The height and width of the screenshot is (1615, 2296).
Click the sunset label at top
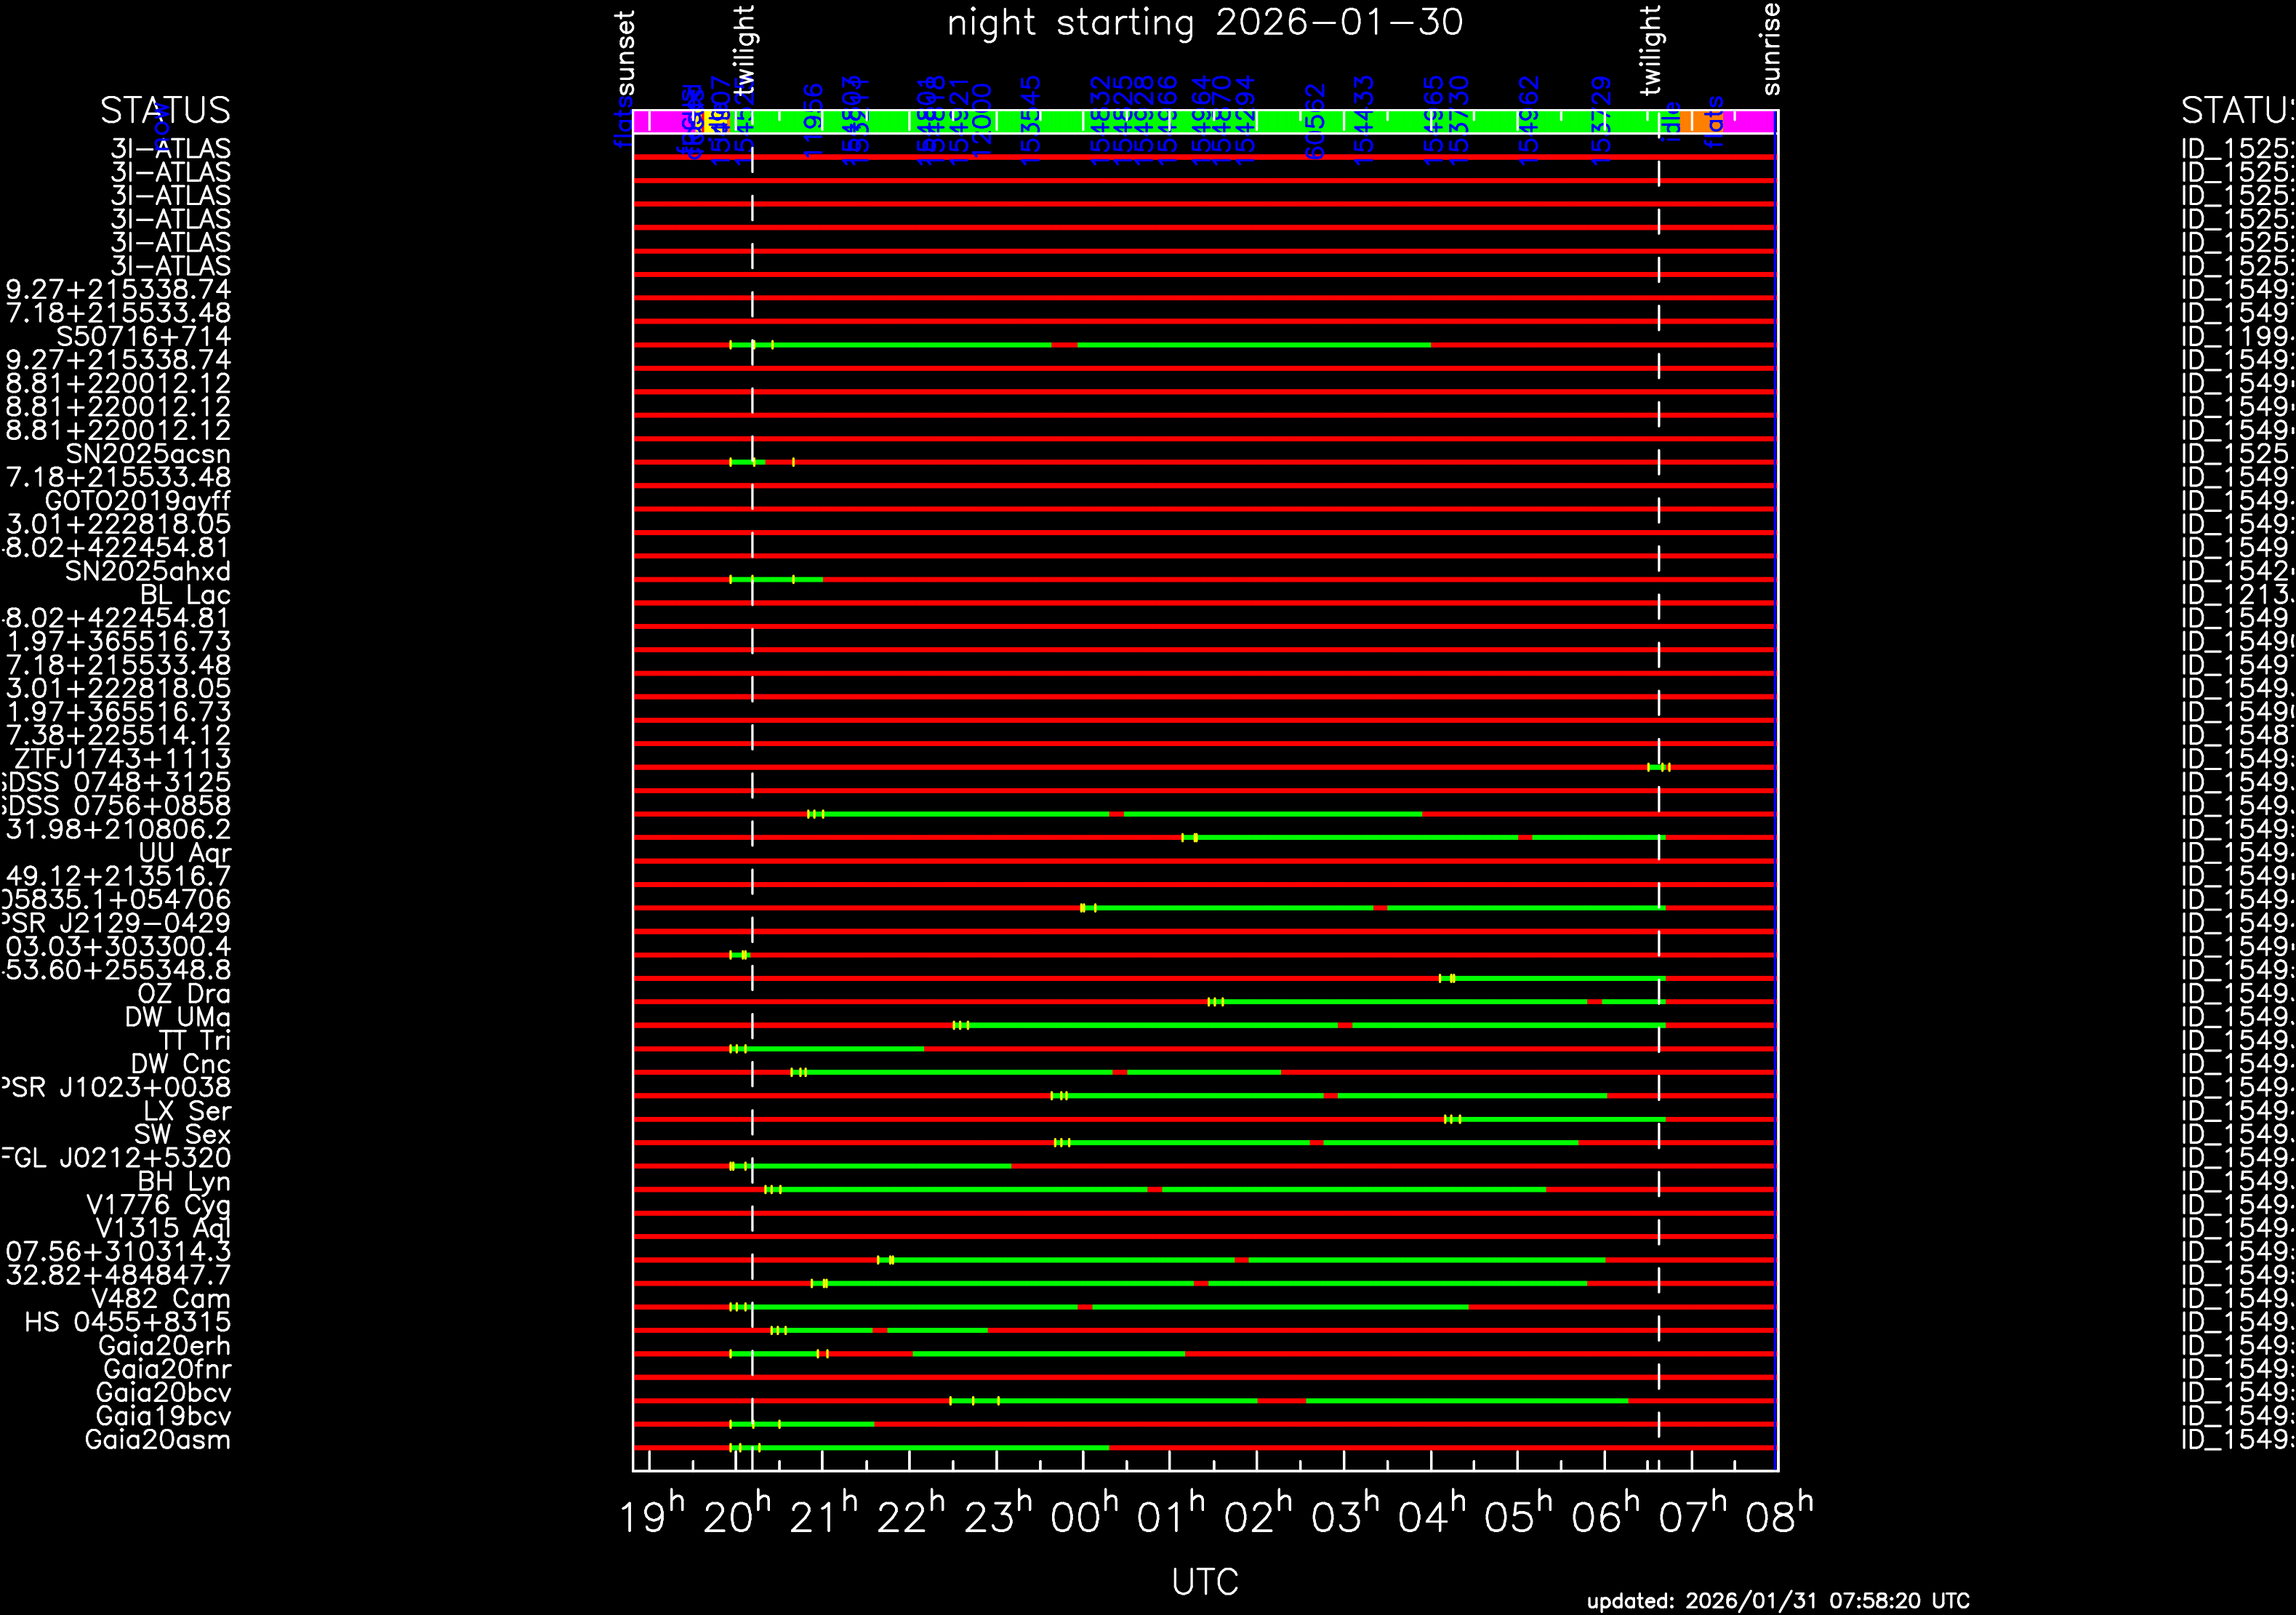click(x=625, y=52)
